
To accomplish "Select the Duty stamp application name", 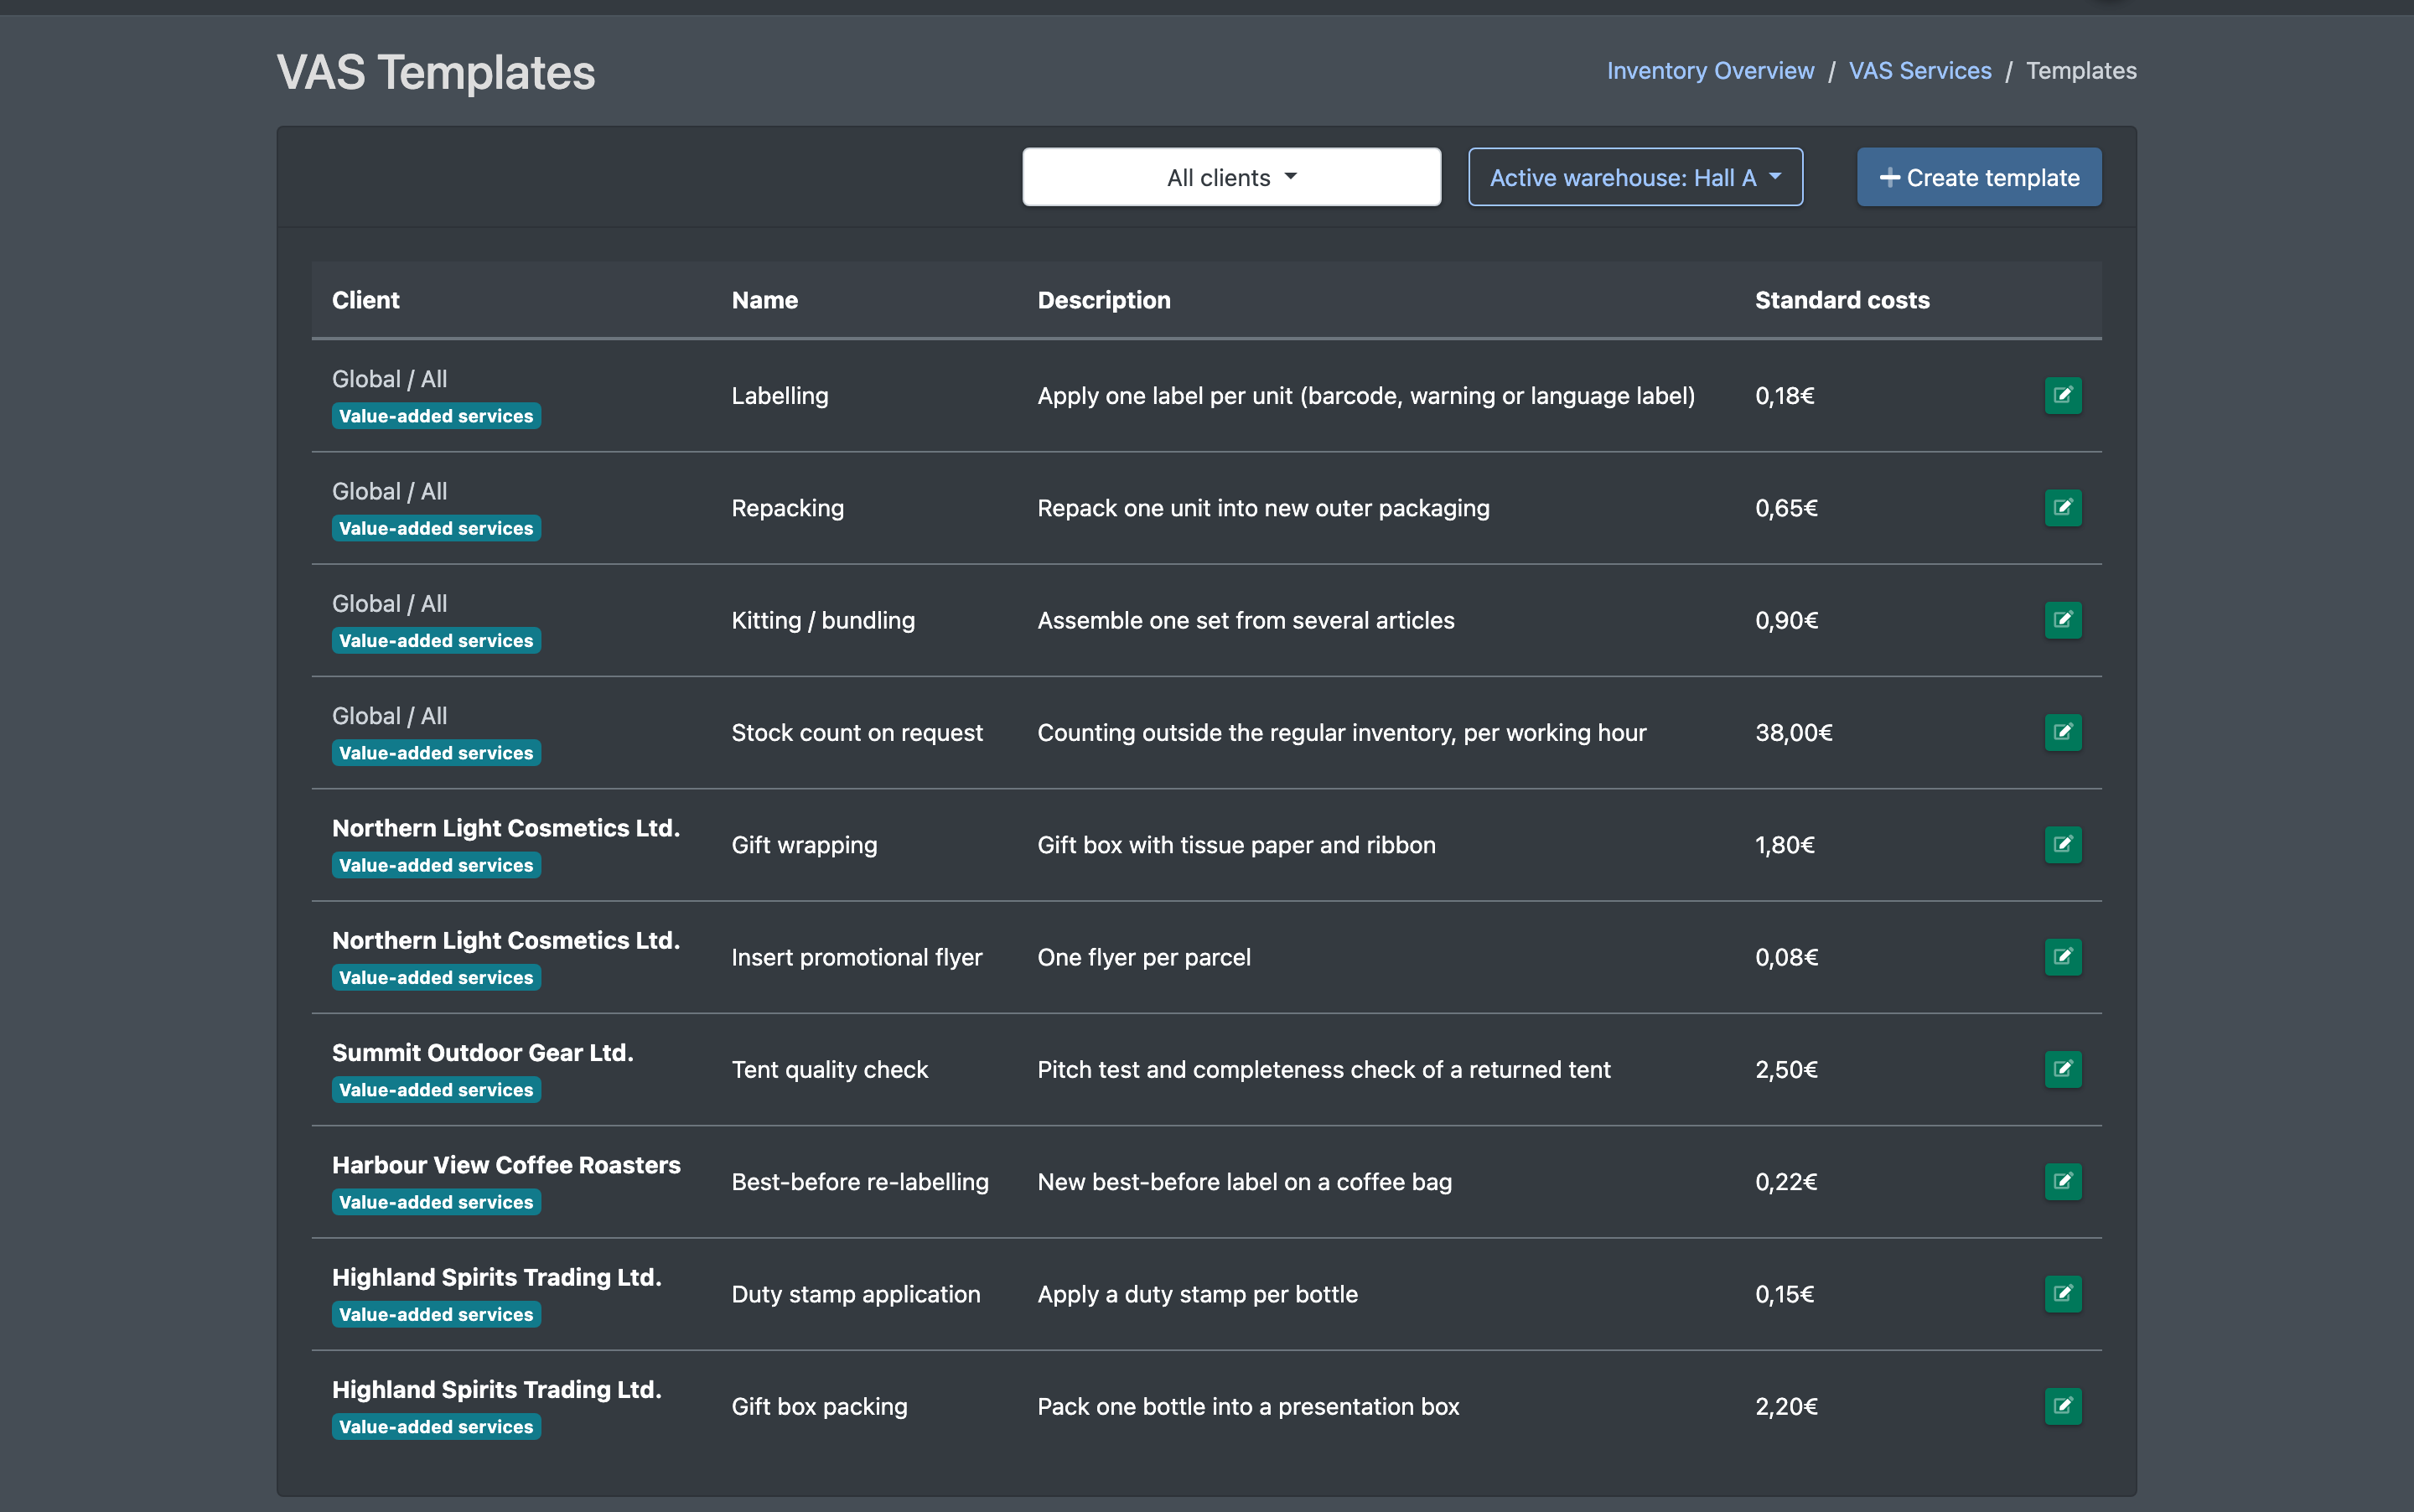I will point(856,1294).
